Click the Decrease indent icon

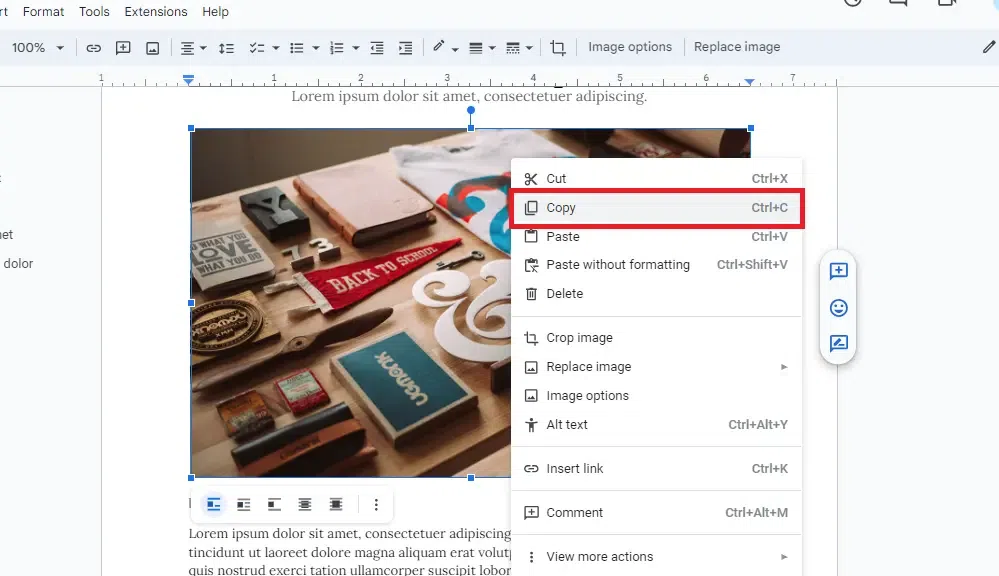[x=377, y=48]
